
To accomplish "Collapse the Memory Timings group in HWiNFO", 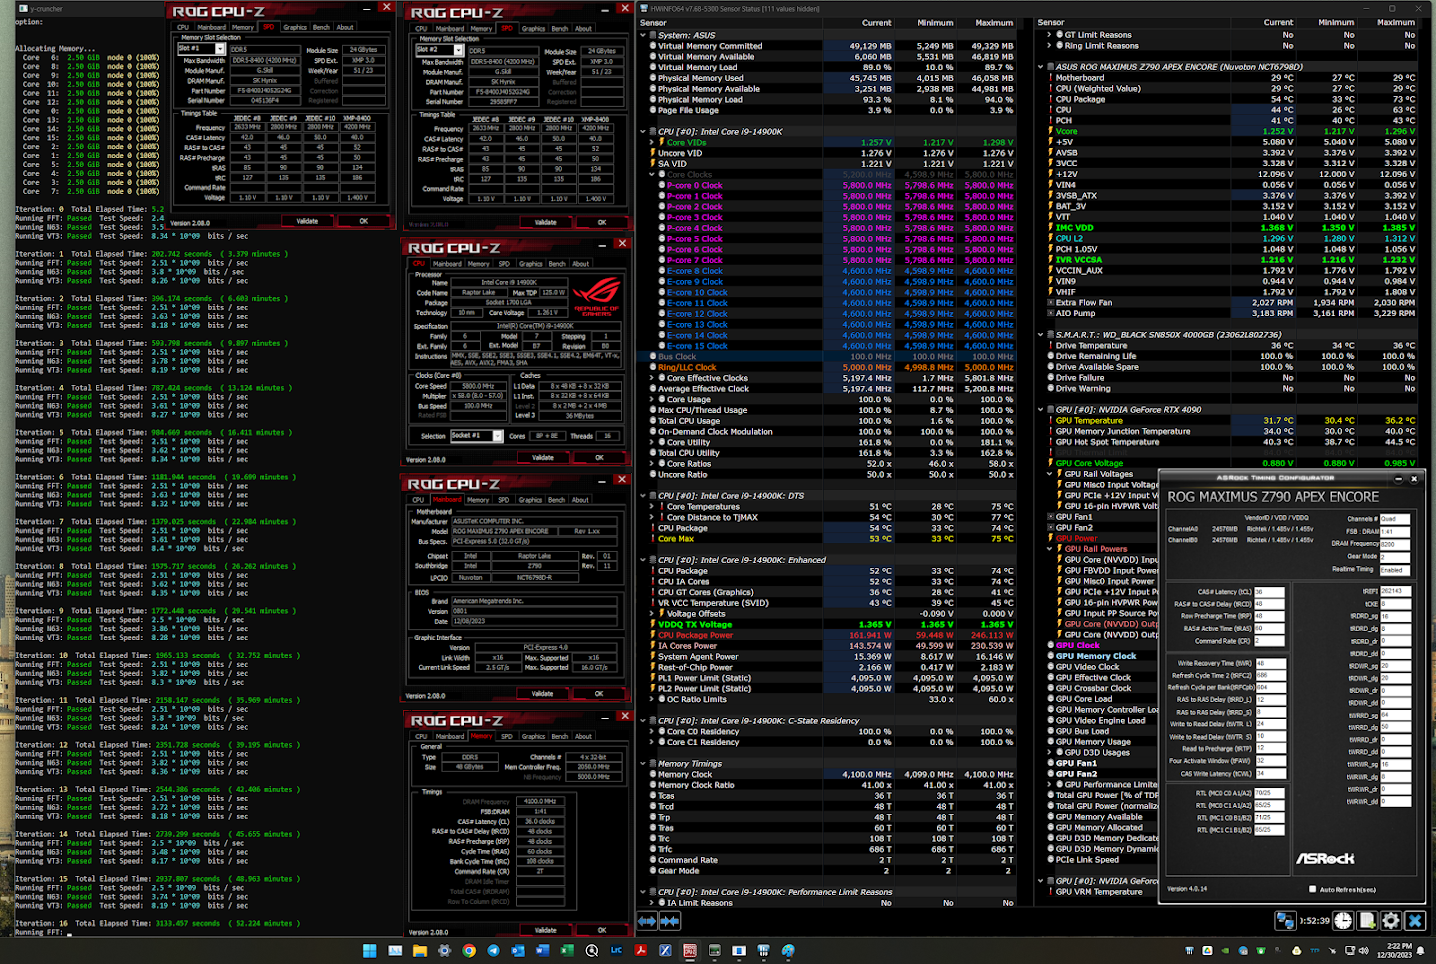I will point(643,763).
